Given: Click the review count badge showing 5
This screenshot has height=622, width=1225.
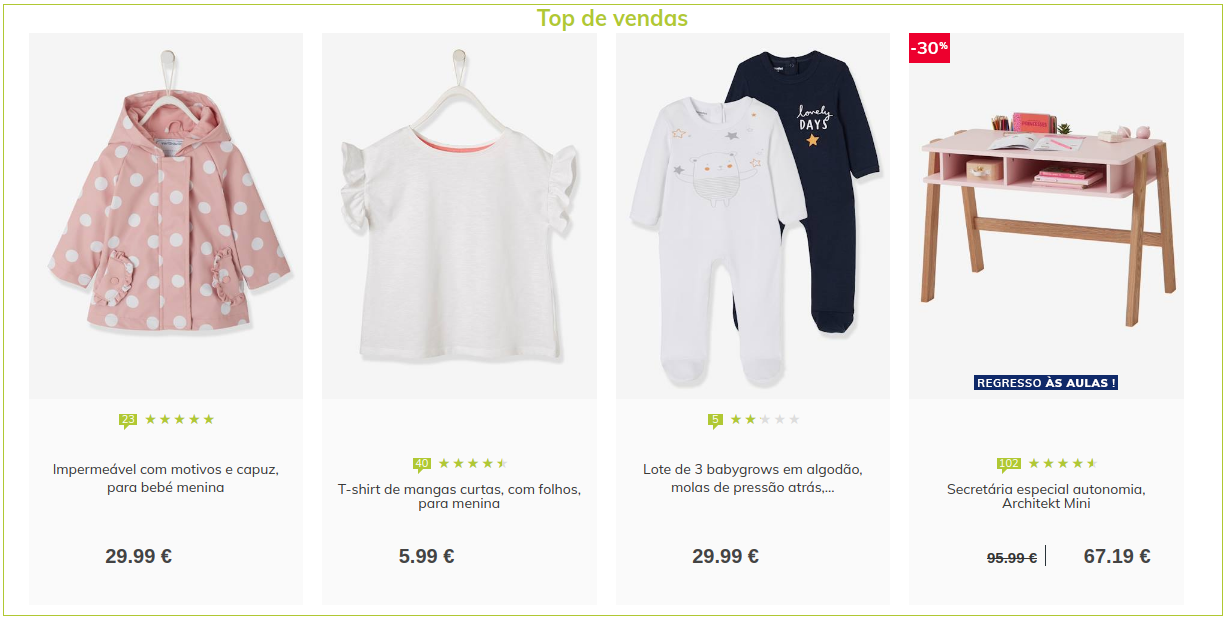Looking at the screenshot, I should pyautogui.click(x=715, y=420).
